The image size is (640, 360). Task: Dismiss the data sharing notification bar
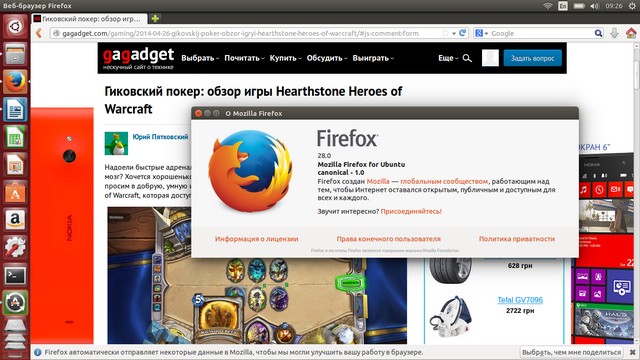coord(632,352)
